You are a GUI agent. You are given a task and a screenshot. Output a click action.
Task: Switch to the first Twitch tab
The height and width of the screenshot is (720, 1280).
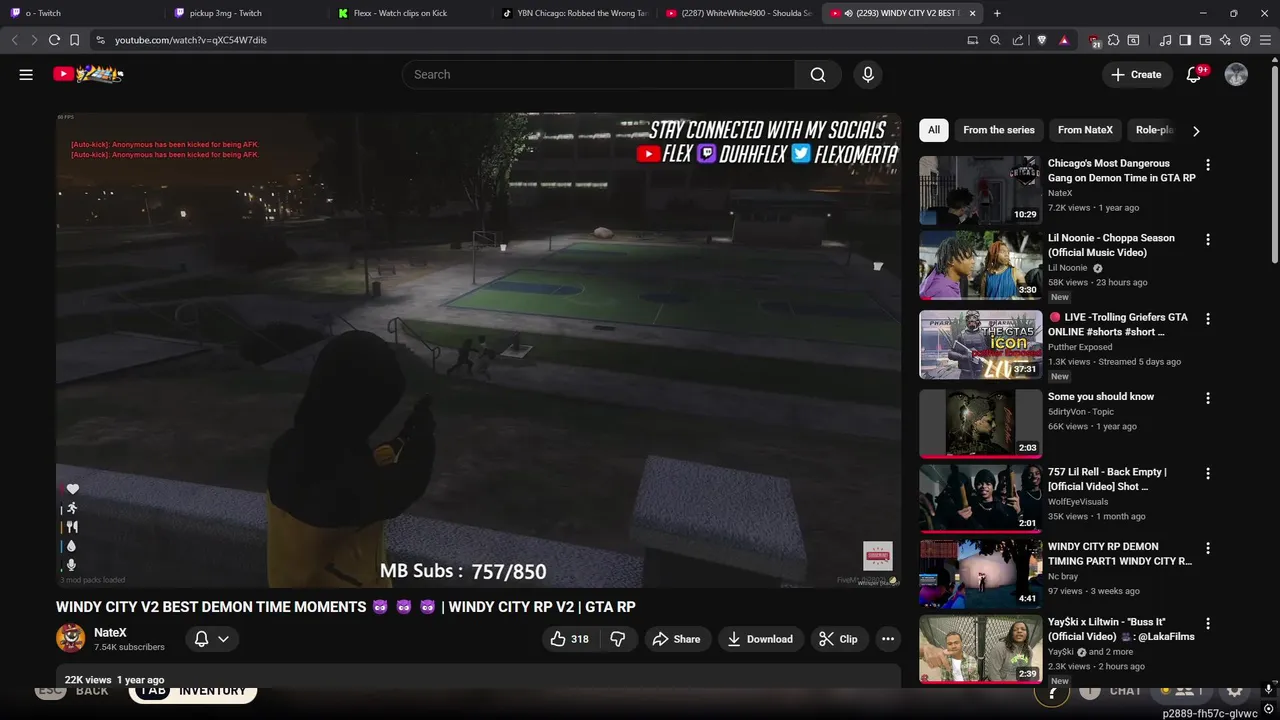[82, 13]
